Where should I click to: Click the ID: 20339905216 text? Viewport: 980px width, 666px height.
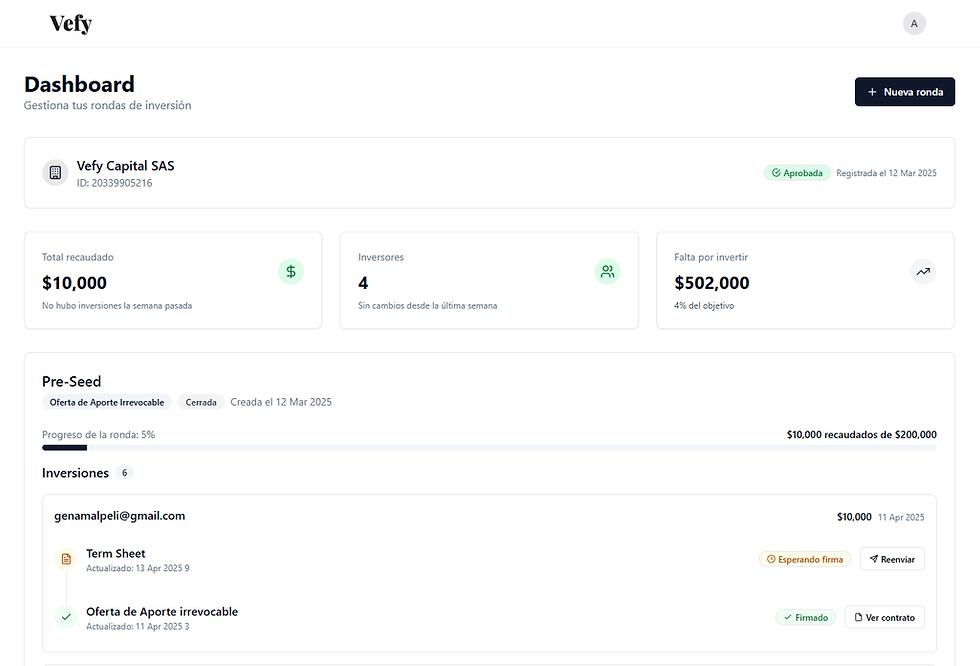point(114,183)
